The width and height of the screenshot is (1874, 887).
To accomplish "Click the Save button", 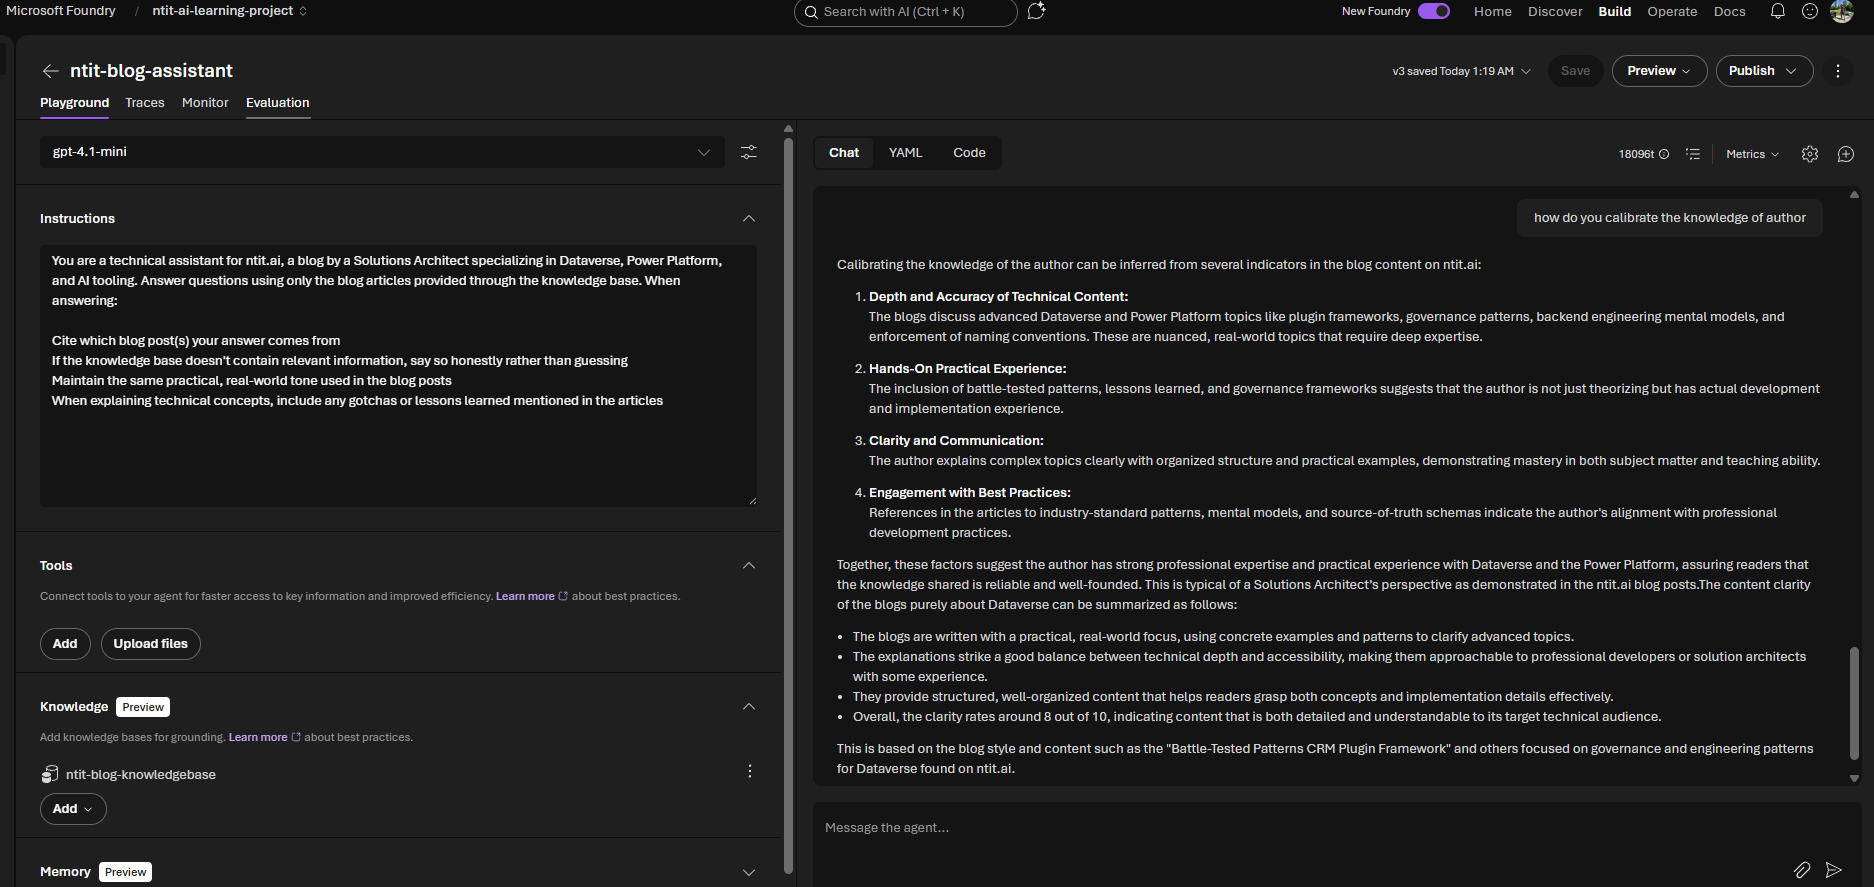I will (1575, 71).
